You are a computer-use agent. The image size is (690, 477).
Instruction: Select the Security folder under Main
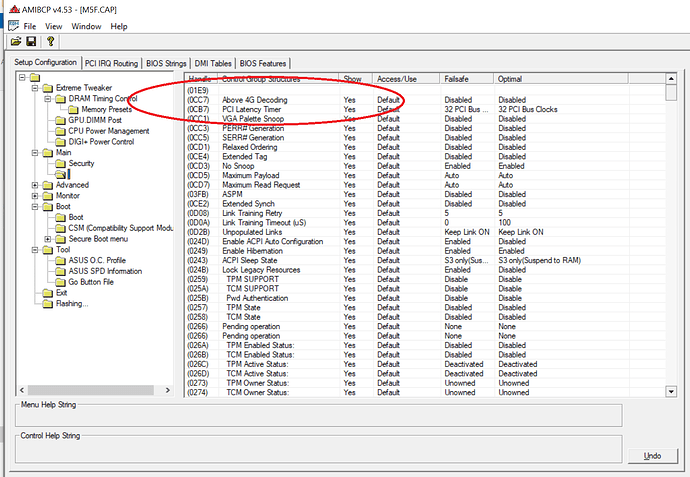coord(75,163)
